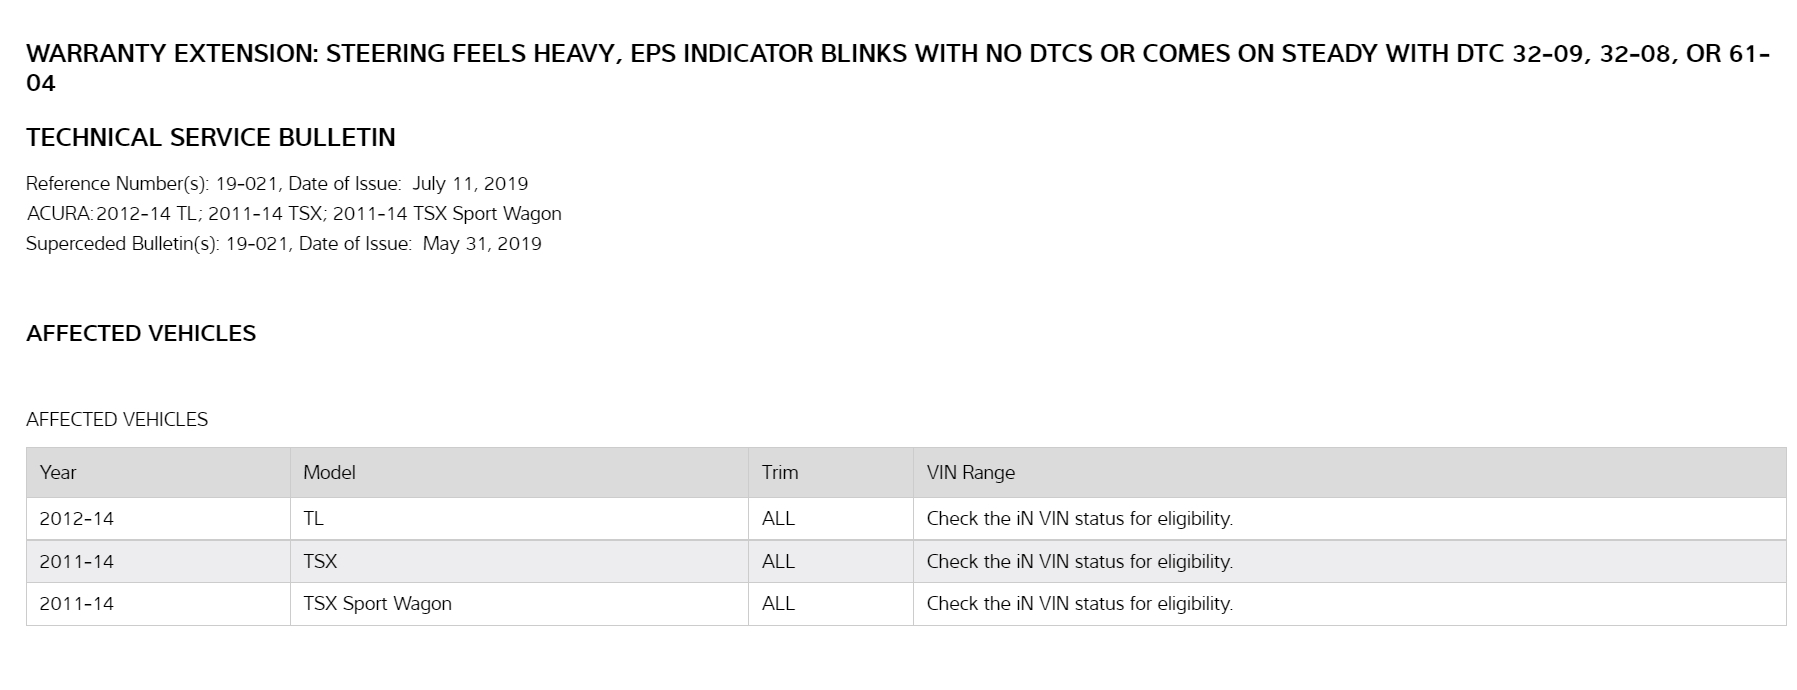Click the ACURA model coverage line
The image size is (1797, 690).
coord(294,213)
